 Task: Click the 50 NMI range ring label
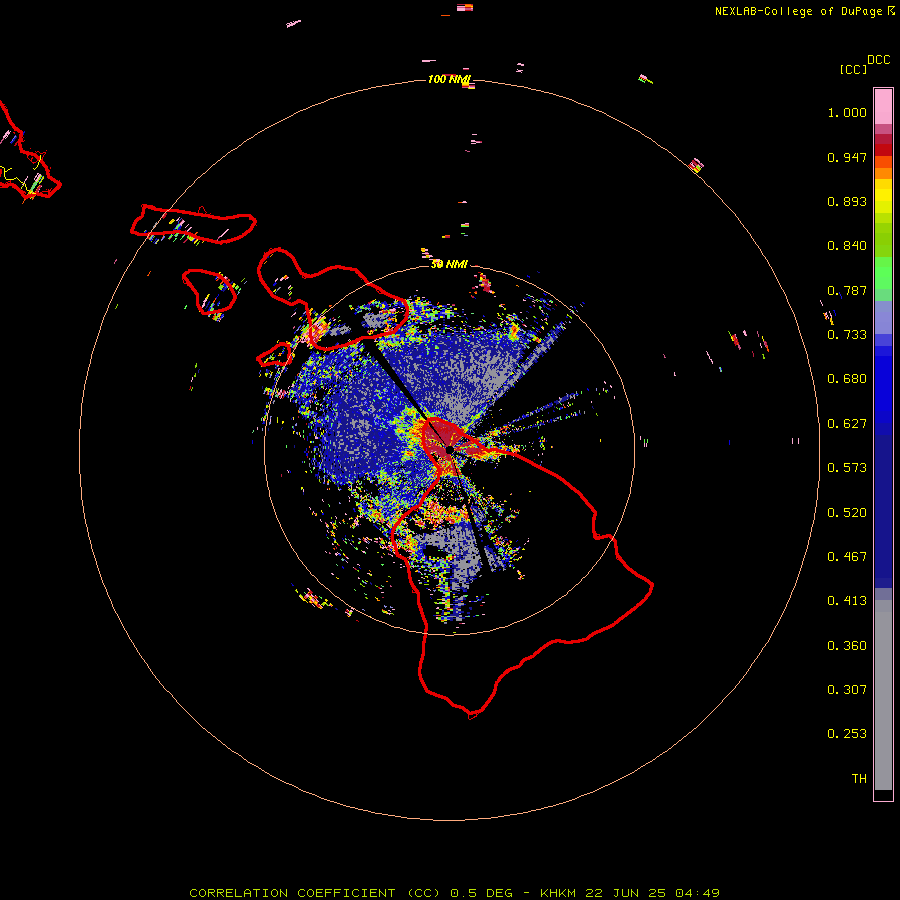(x=449, y=264)
